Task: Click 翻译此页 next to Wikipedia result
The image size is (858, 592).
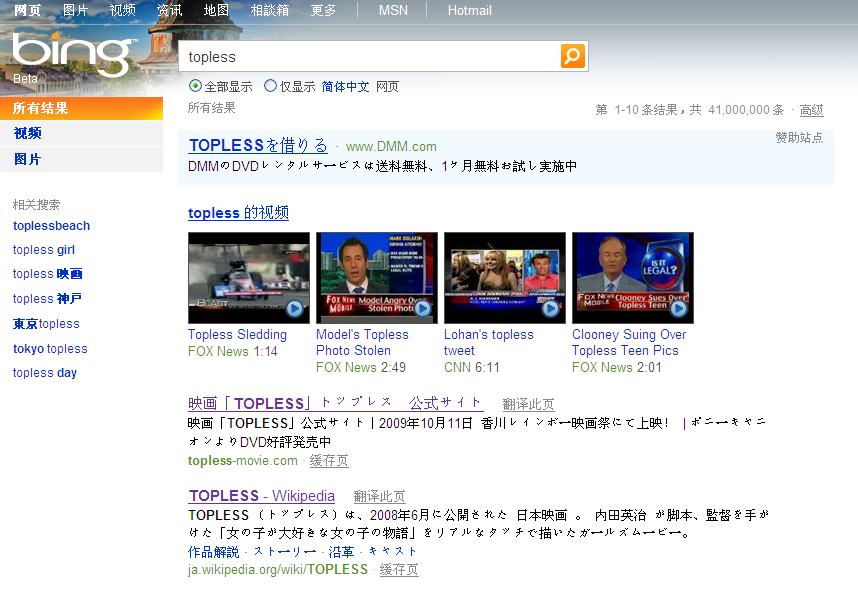Action: pos(380,496)
